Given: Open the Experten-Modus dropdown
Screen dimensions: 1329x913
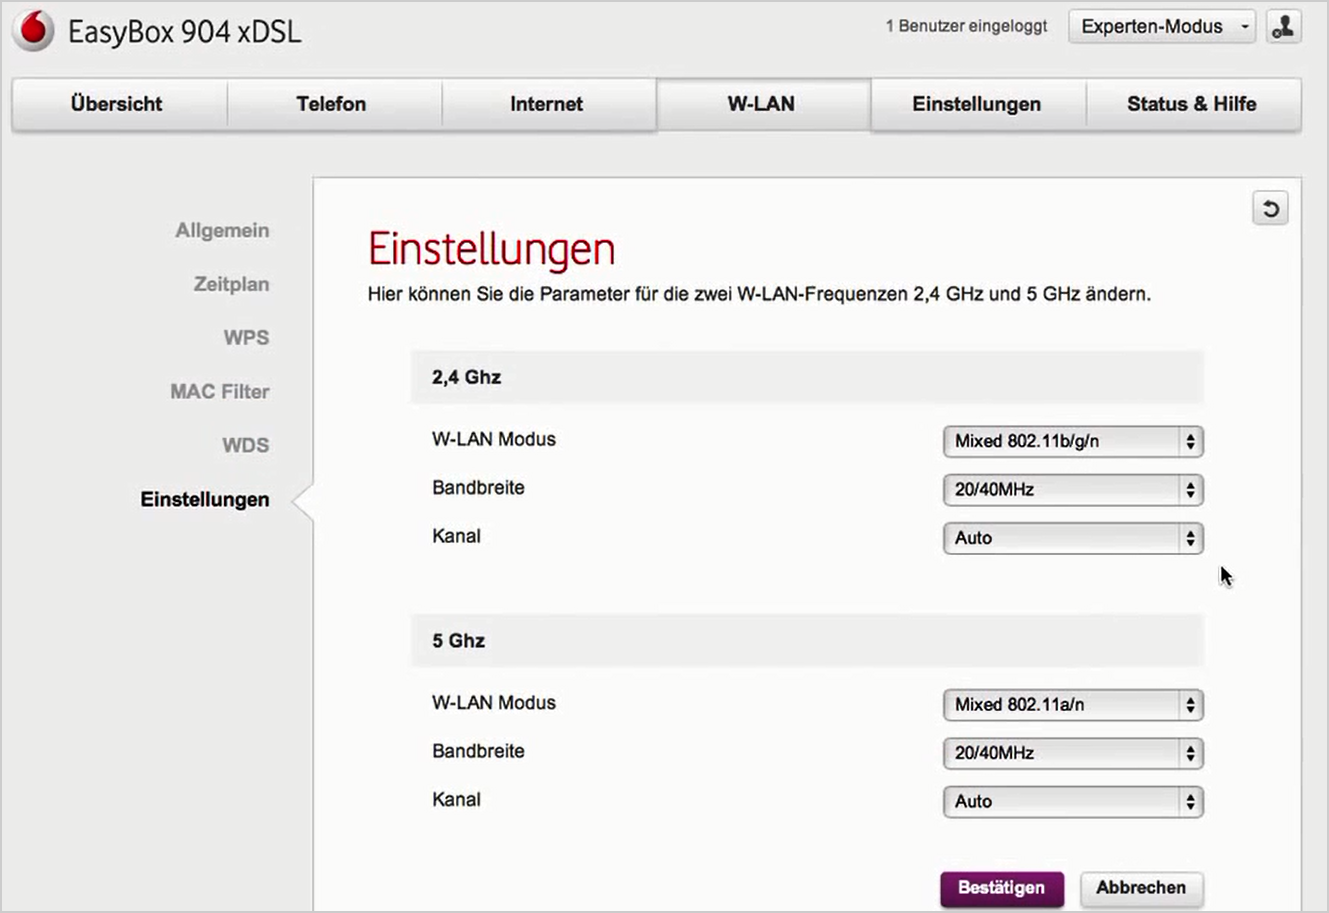Looking at the screenshot, I should [x=1161, y=28].
